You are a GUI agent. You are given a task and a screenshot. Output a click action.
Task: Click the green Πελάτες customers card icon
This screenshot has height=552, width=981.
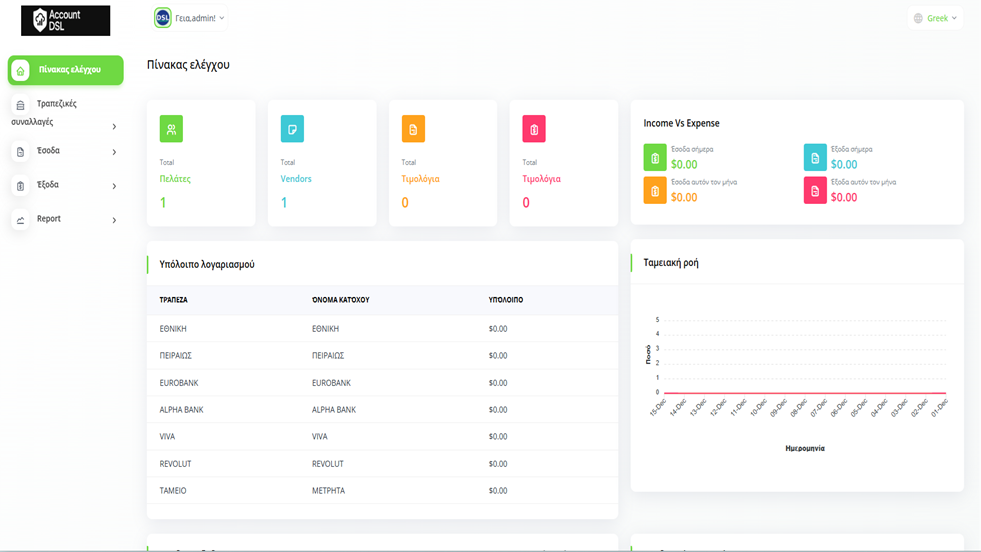tap(171, 129)
